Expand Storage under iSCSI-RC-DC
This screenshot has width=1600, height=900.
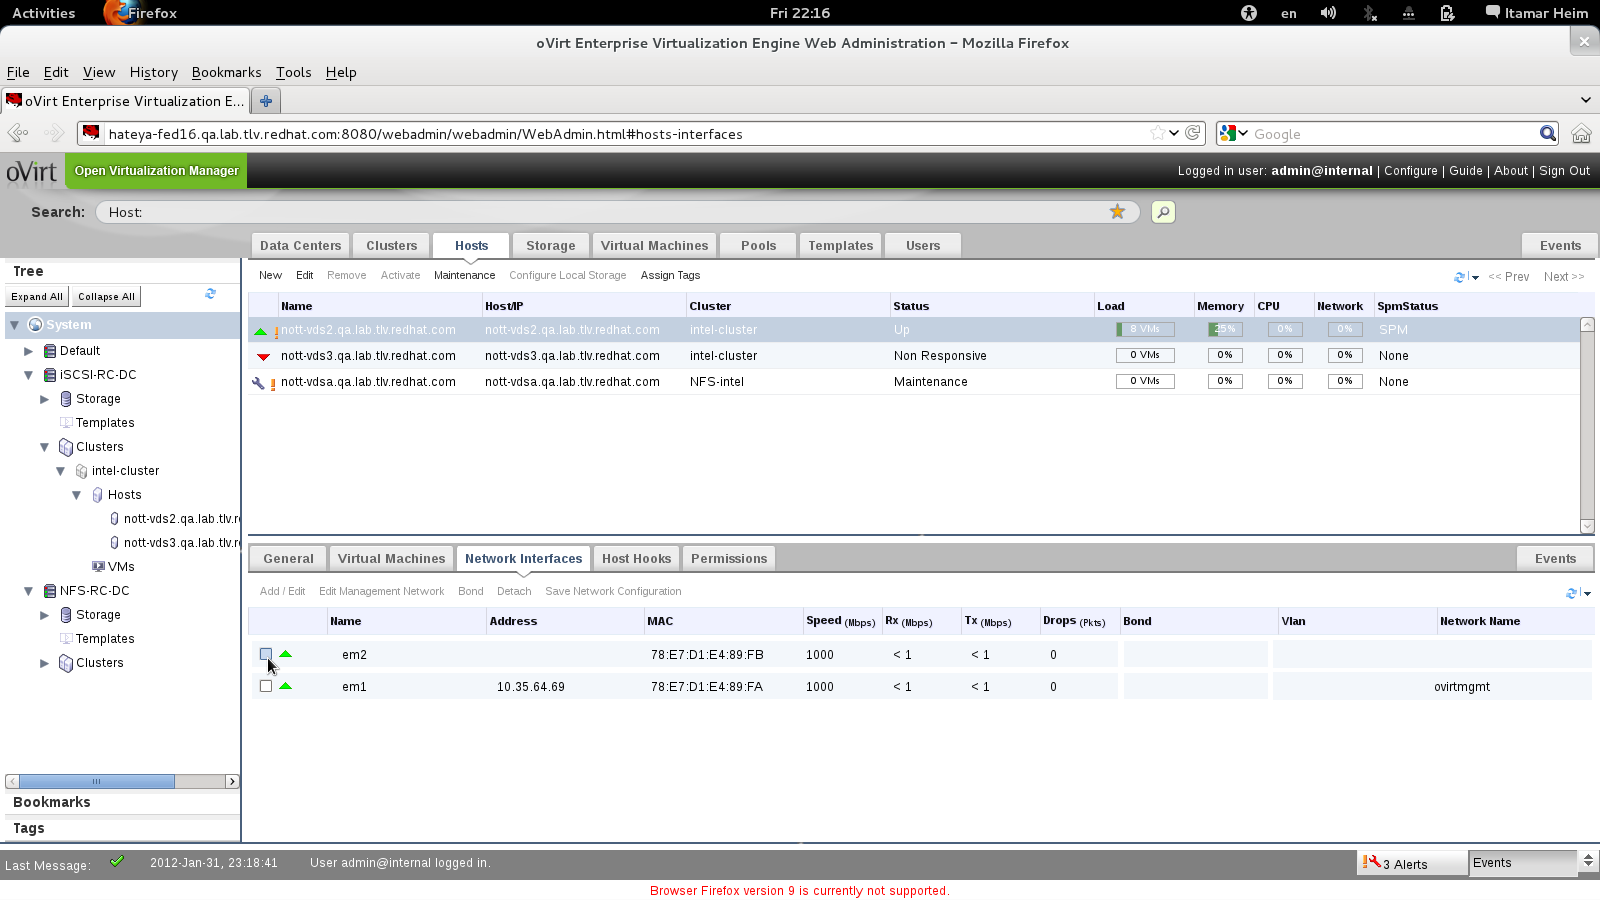(45, 399)
